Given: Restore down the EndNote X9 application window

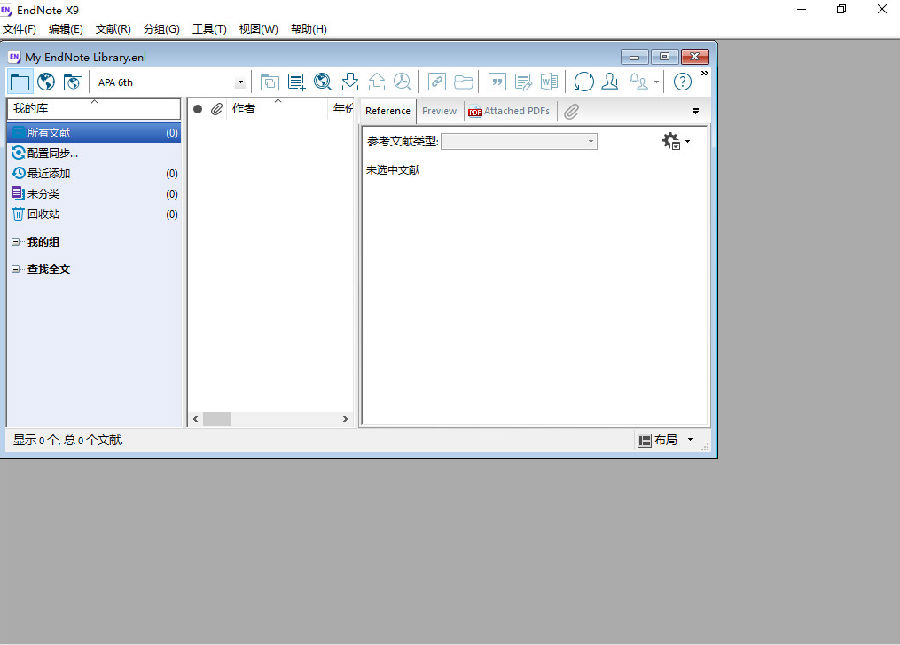Looking at the screenshot, I should (841, 9).
